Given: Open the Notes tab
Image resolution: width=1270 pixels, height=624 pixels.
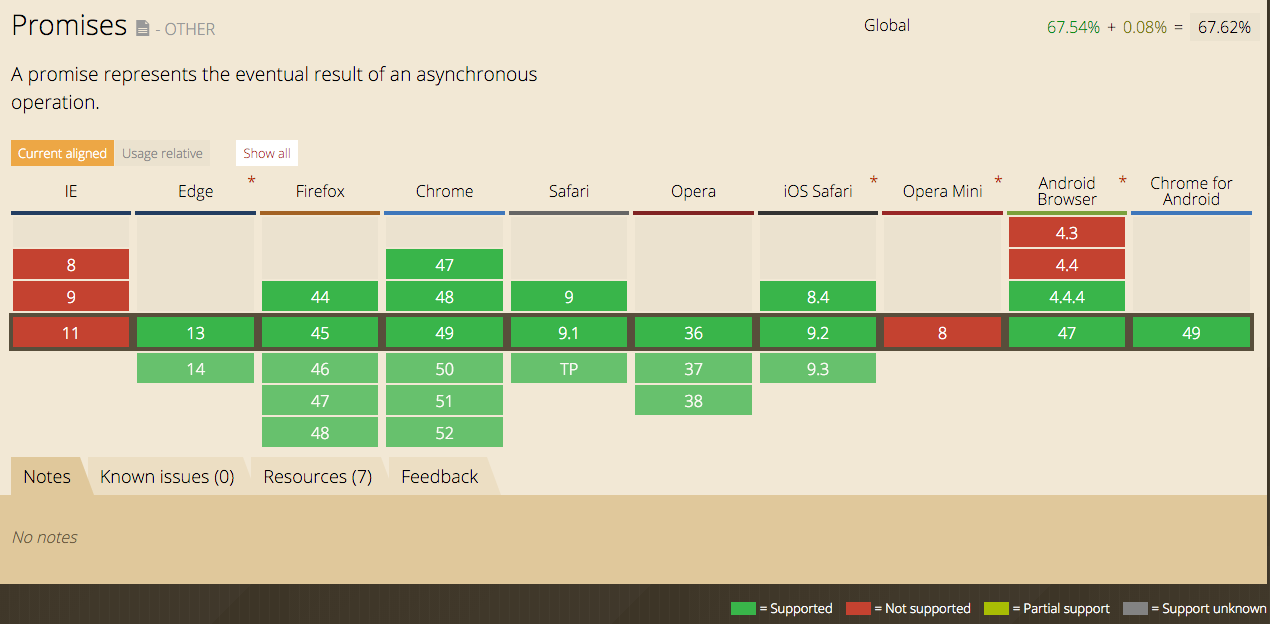Looking at the screenshot, I should click(x=47, y=476).
